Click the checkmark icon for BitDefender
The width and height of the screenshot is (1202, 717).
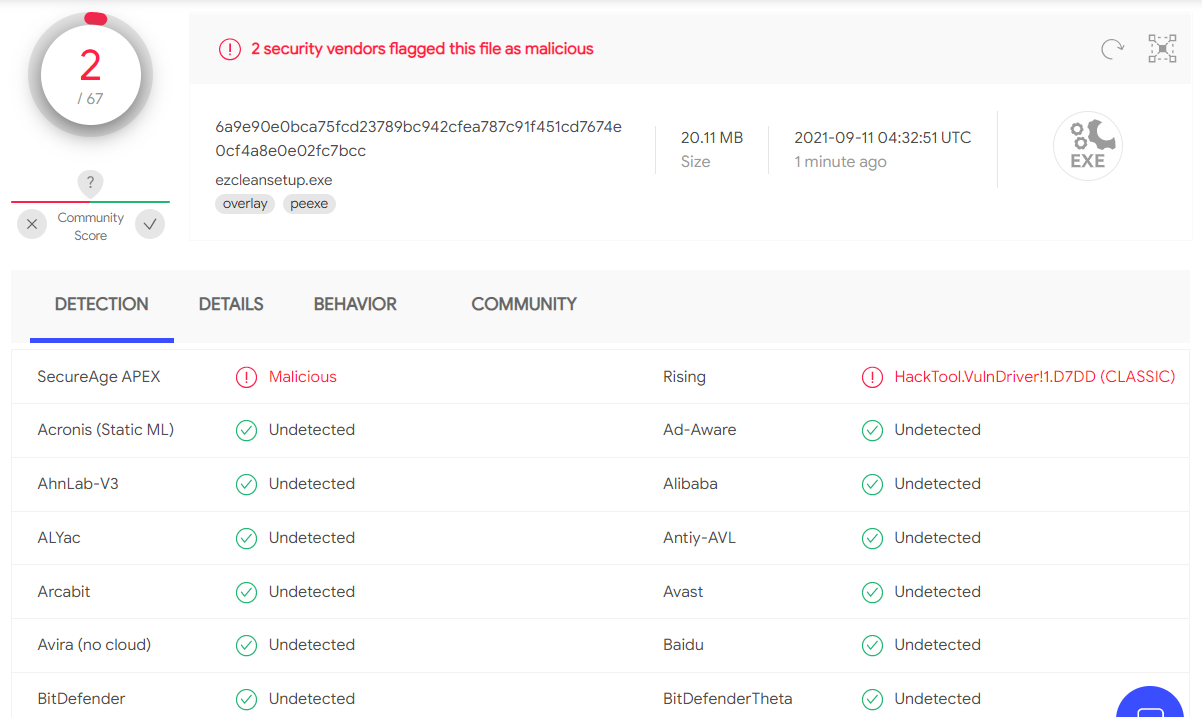tap(246, 699)
